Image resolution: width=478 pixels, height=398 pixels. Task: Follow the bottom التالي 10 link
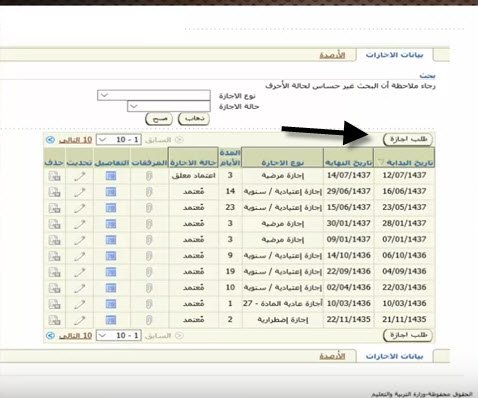click(x=75, y=335)
